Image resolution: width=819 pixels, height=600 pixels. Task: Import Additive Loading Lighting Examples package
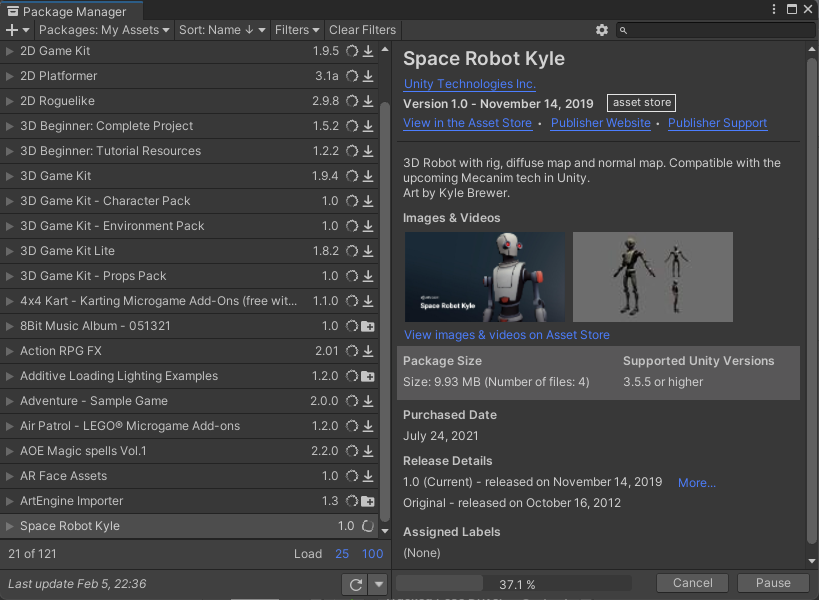pyautogui.click(x=368, y=377)
